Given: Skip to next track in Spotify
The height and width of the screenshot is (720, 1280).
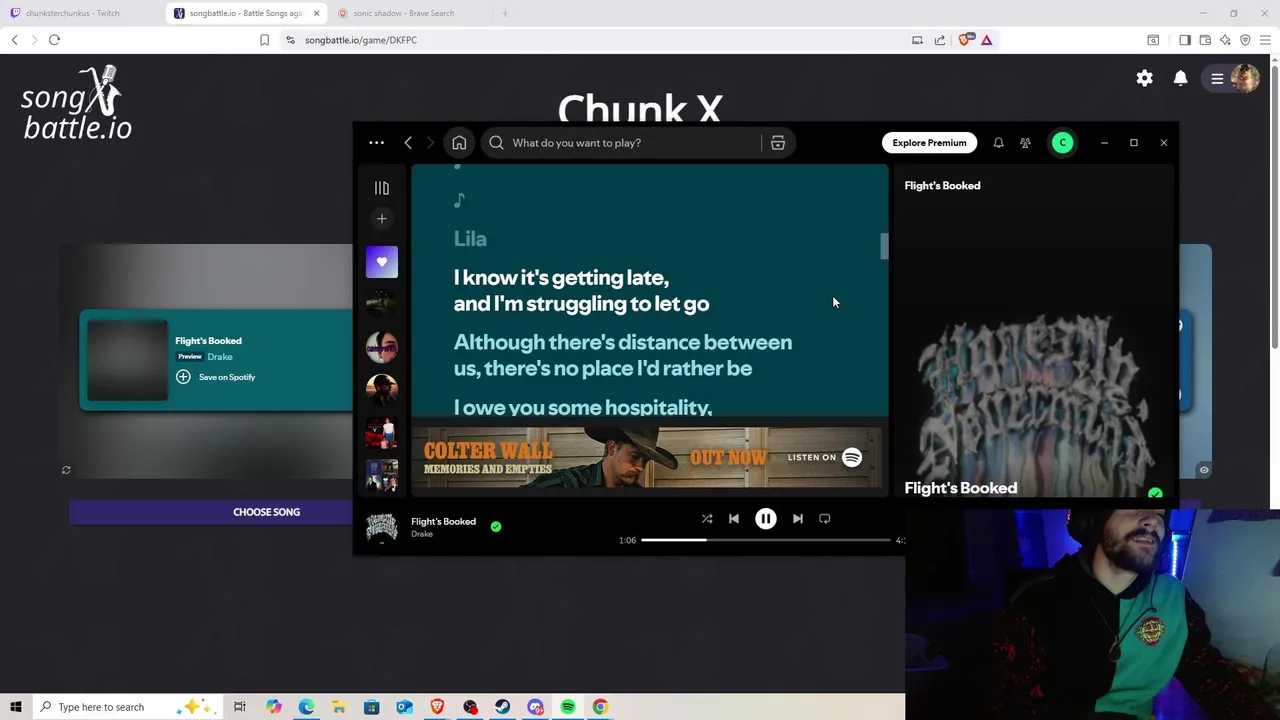Looking at the screenshot, I should [x=797, y=518].
